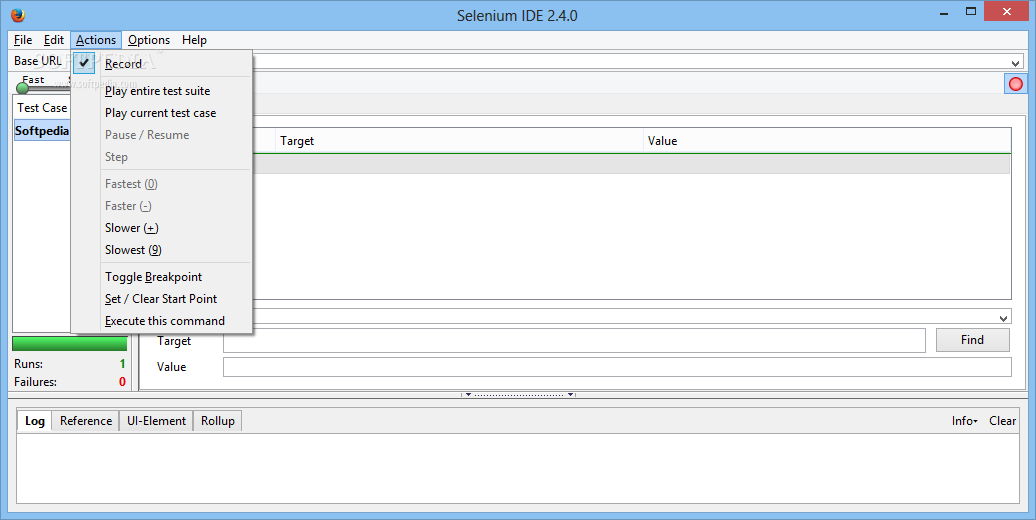The image size is (1036, 520).
Task: Click the dotted panel splitter handle
Action: (x=519, y=394)
